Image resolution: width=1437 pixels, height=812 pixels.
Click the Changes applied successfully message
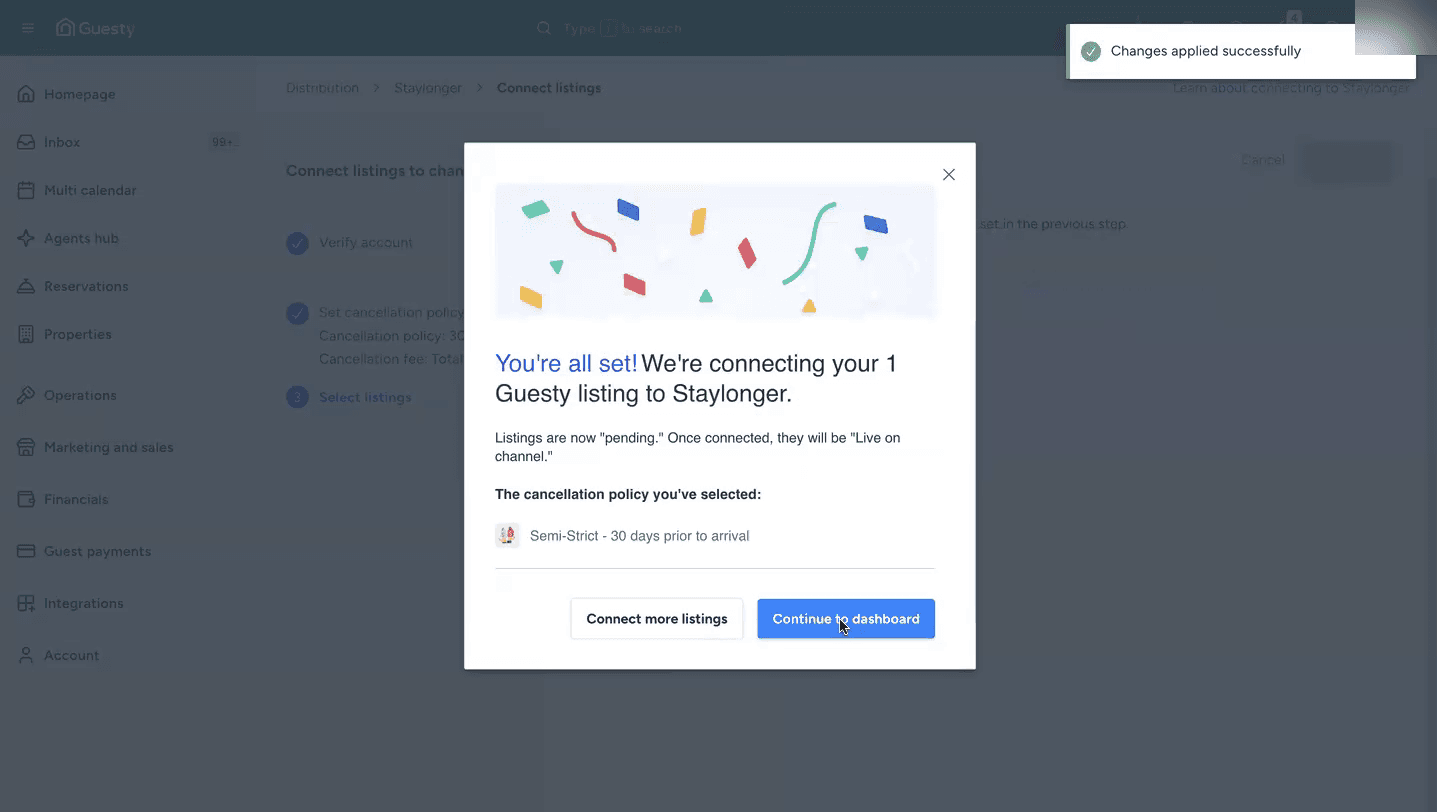pyautogui.click(x=1206, y=51)
